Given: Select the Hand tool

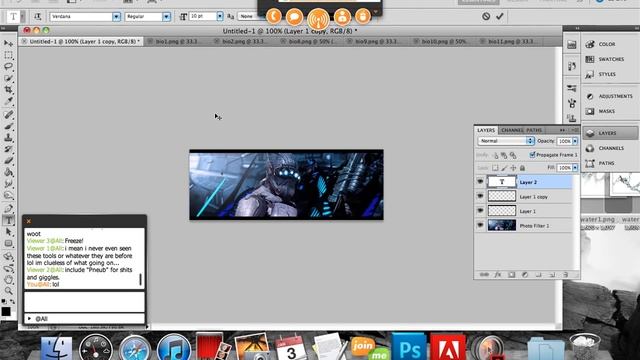Looking at the screenshot, I should [x=9, y=280].
